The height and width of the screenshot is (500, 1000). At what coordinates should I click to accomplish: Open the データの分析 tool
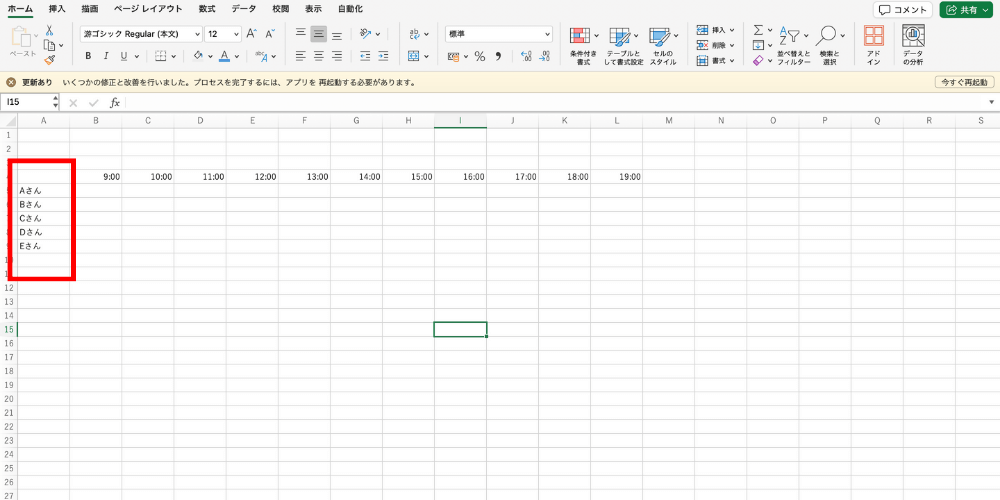tap(913, 45)
